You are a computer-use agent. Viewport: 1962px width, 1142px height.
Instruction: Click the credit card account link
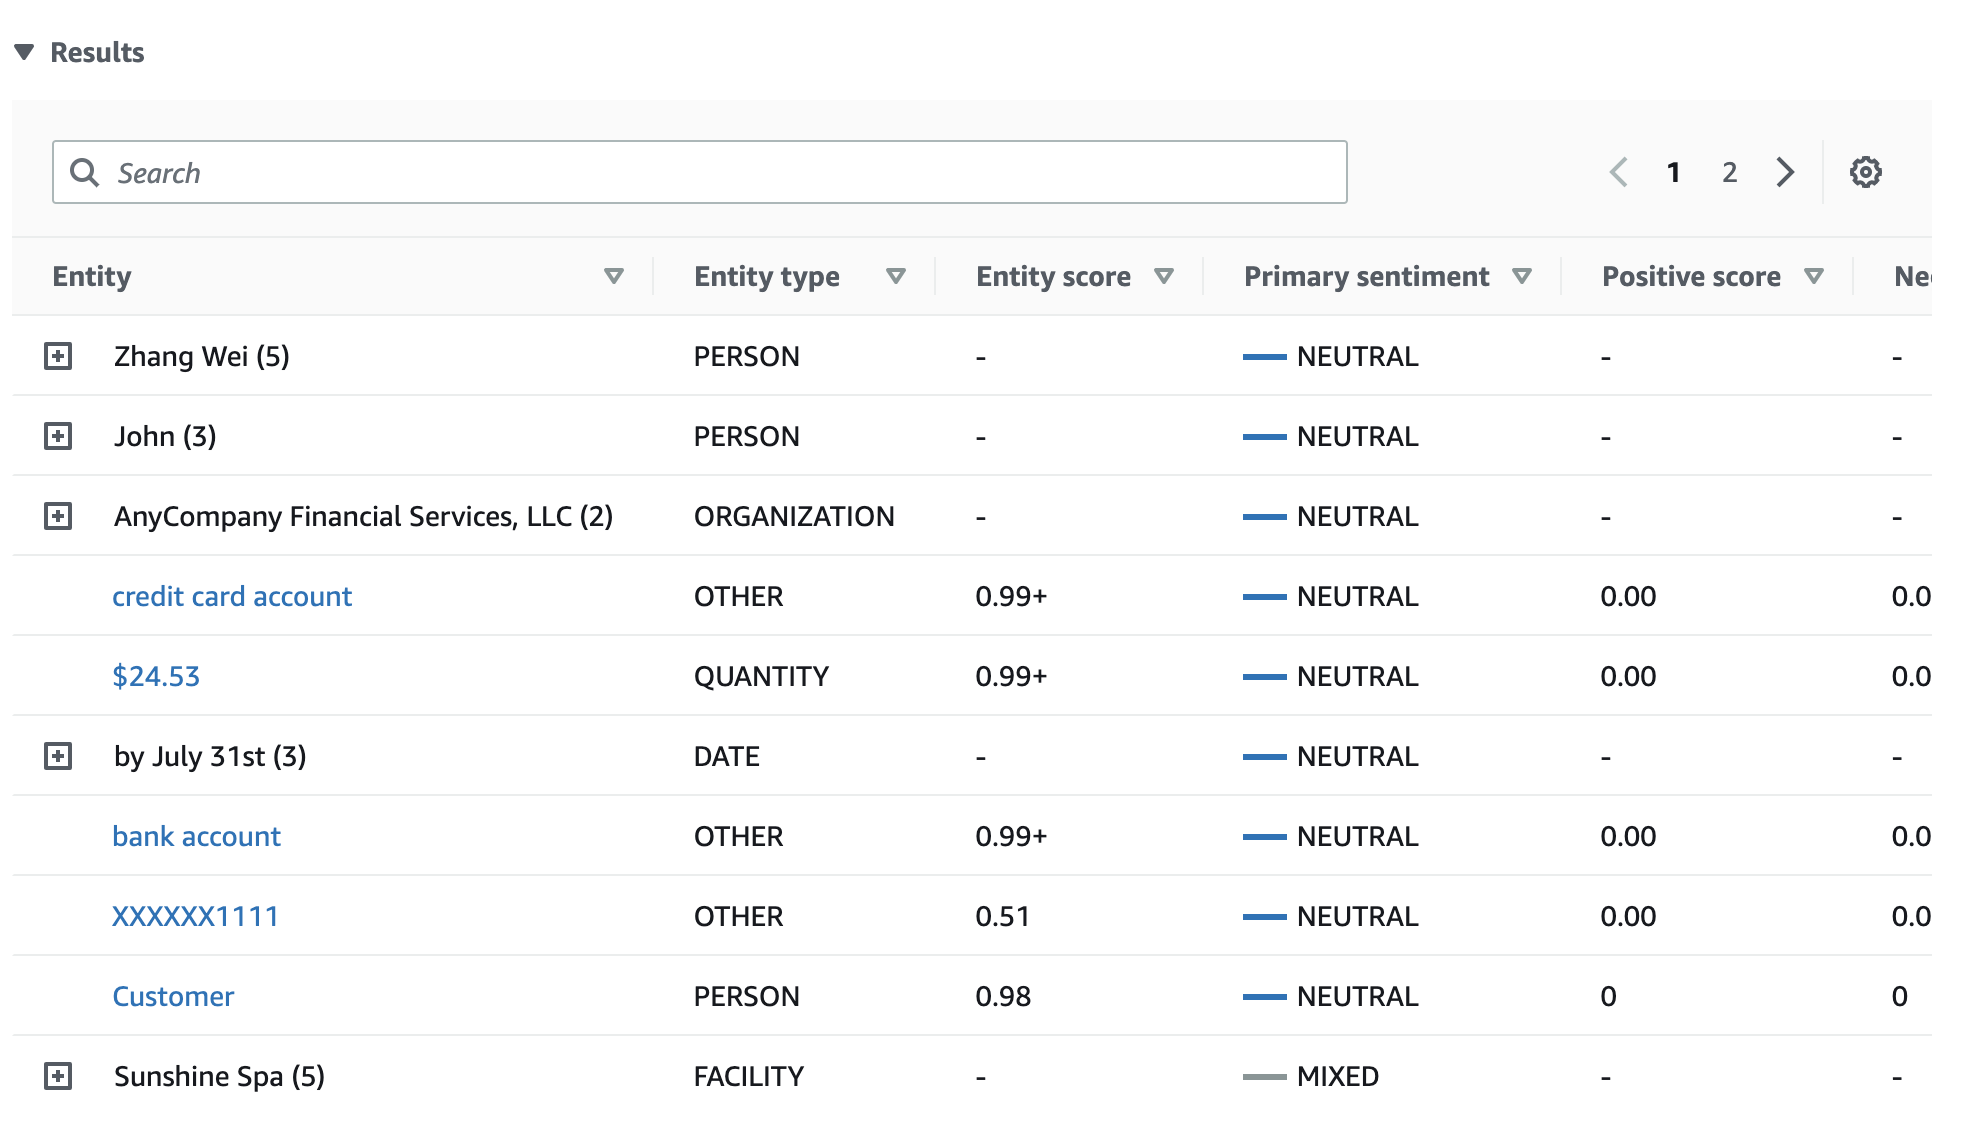pyautogui.click(x=231, y=595)
